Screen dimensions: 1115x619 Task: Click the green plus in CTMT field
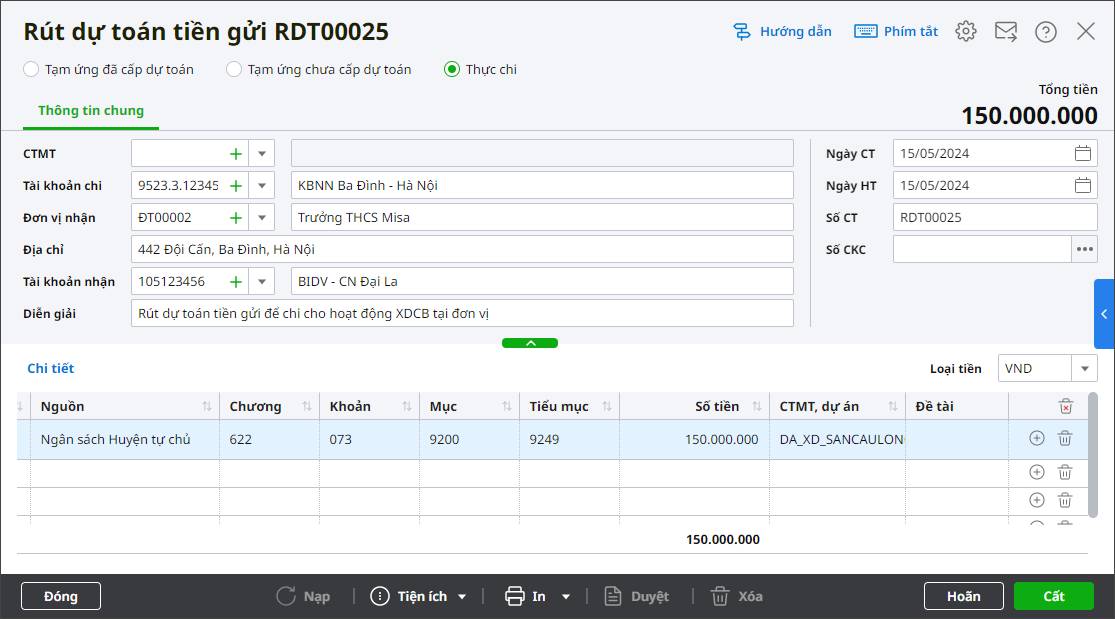pos(236,154)
